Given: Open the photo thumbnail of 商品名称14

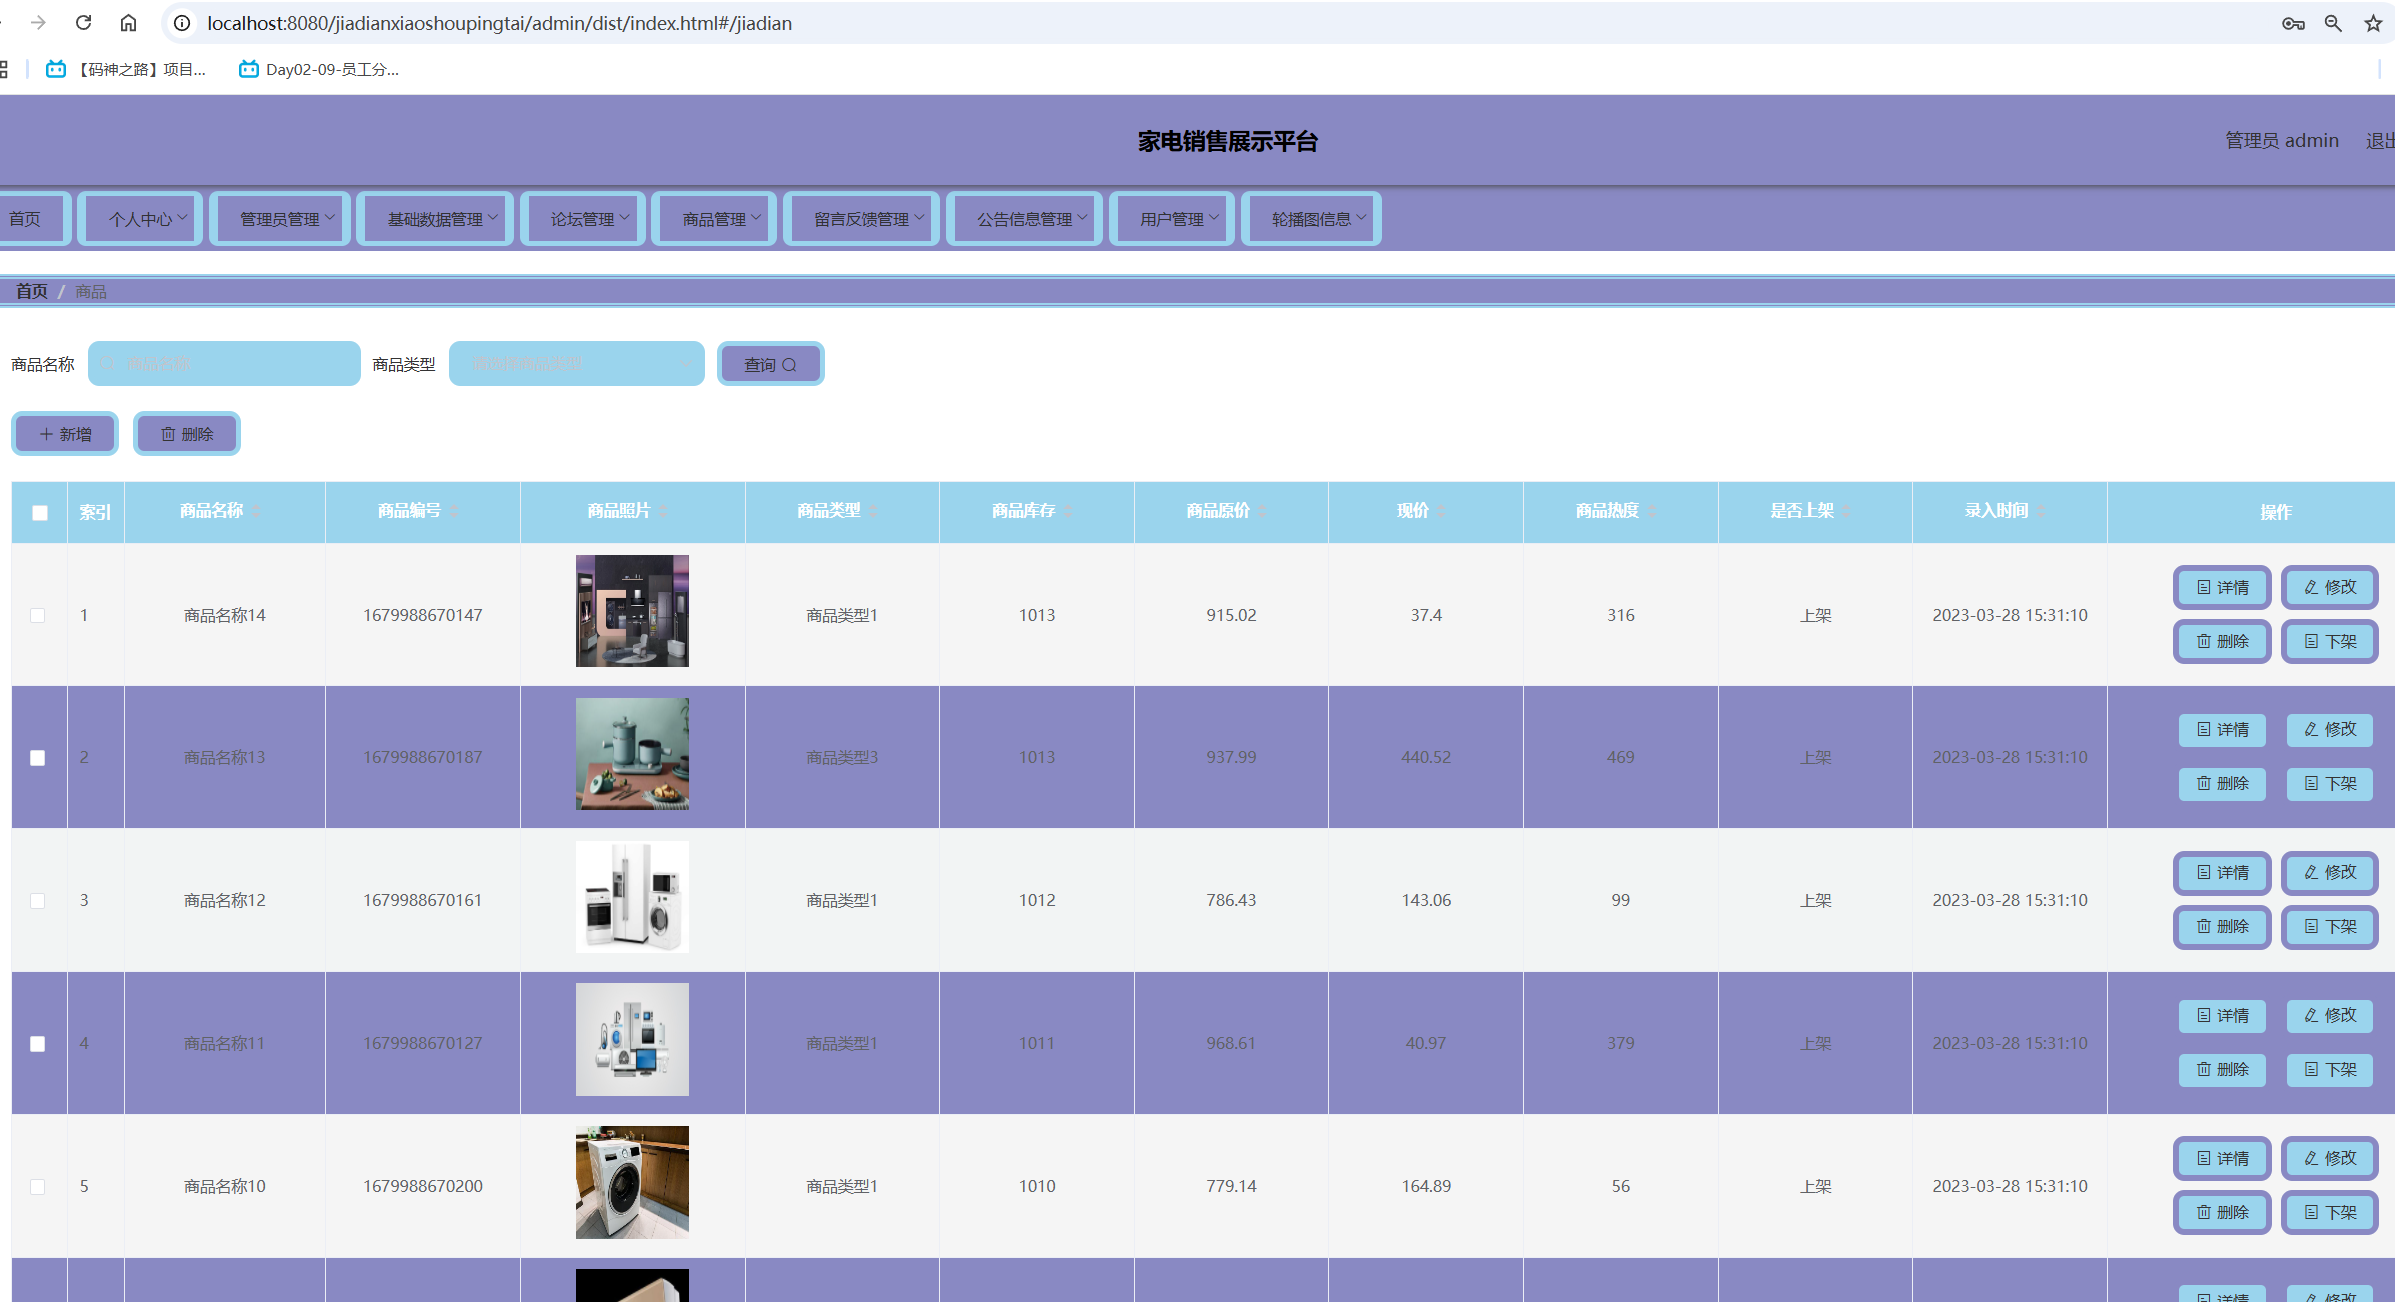Looking at the screenshot, I should click(632, 611).
